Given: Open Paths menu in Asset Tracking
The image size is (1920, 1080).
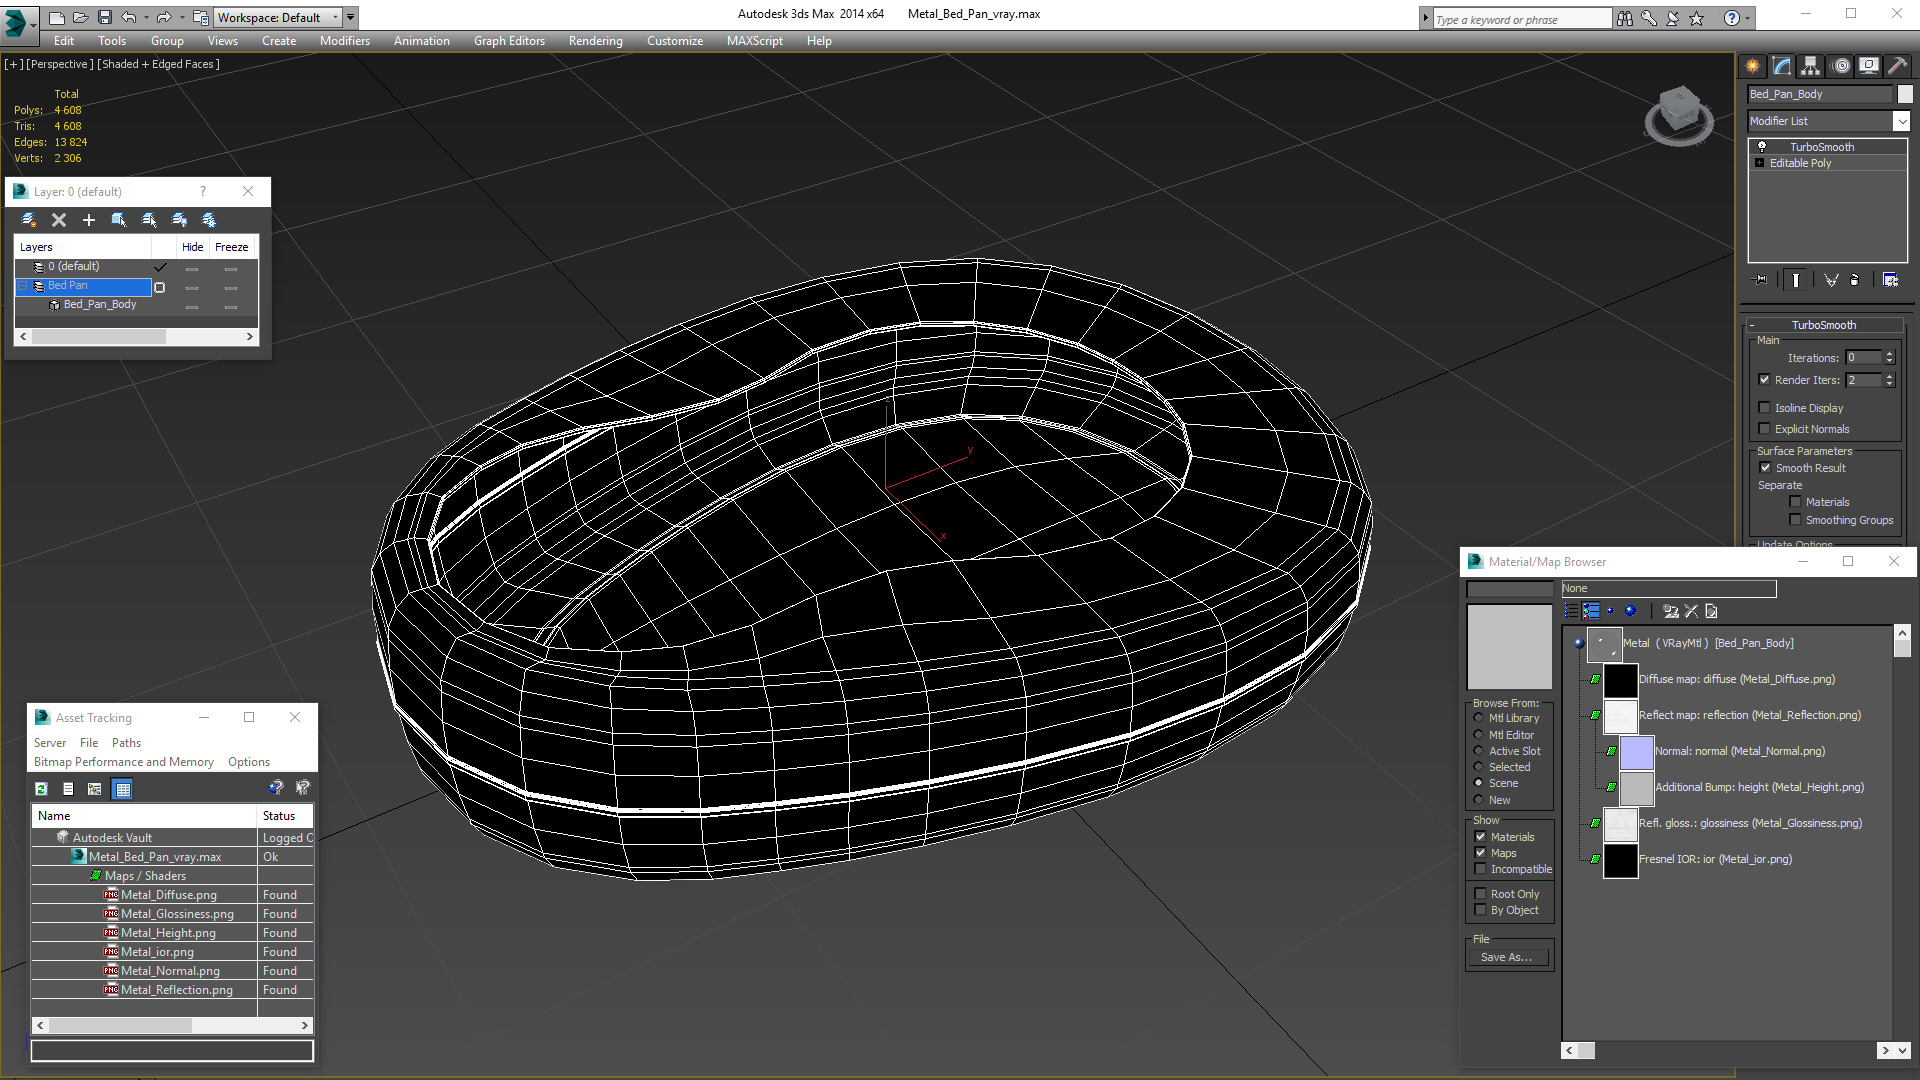Looking at the screenshot, I should (x=126, y=743).
